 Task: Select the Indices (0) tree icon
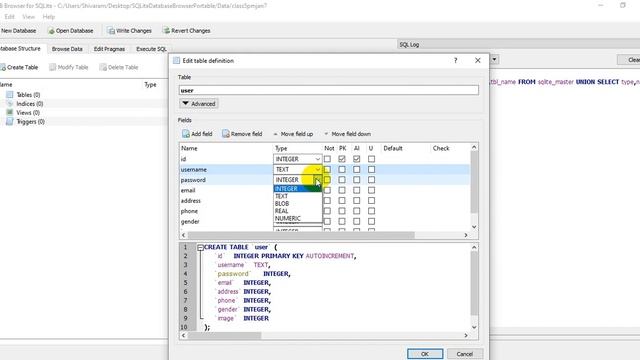(x=10, y=104)
